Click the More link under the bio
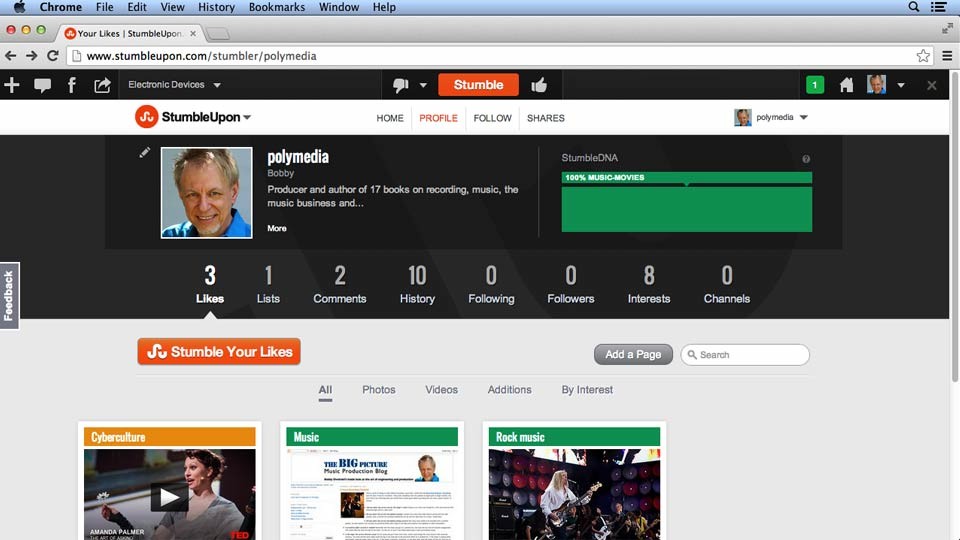960x540 pixels. coord(277,228)
